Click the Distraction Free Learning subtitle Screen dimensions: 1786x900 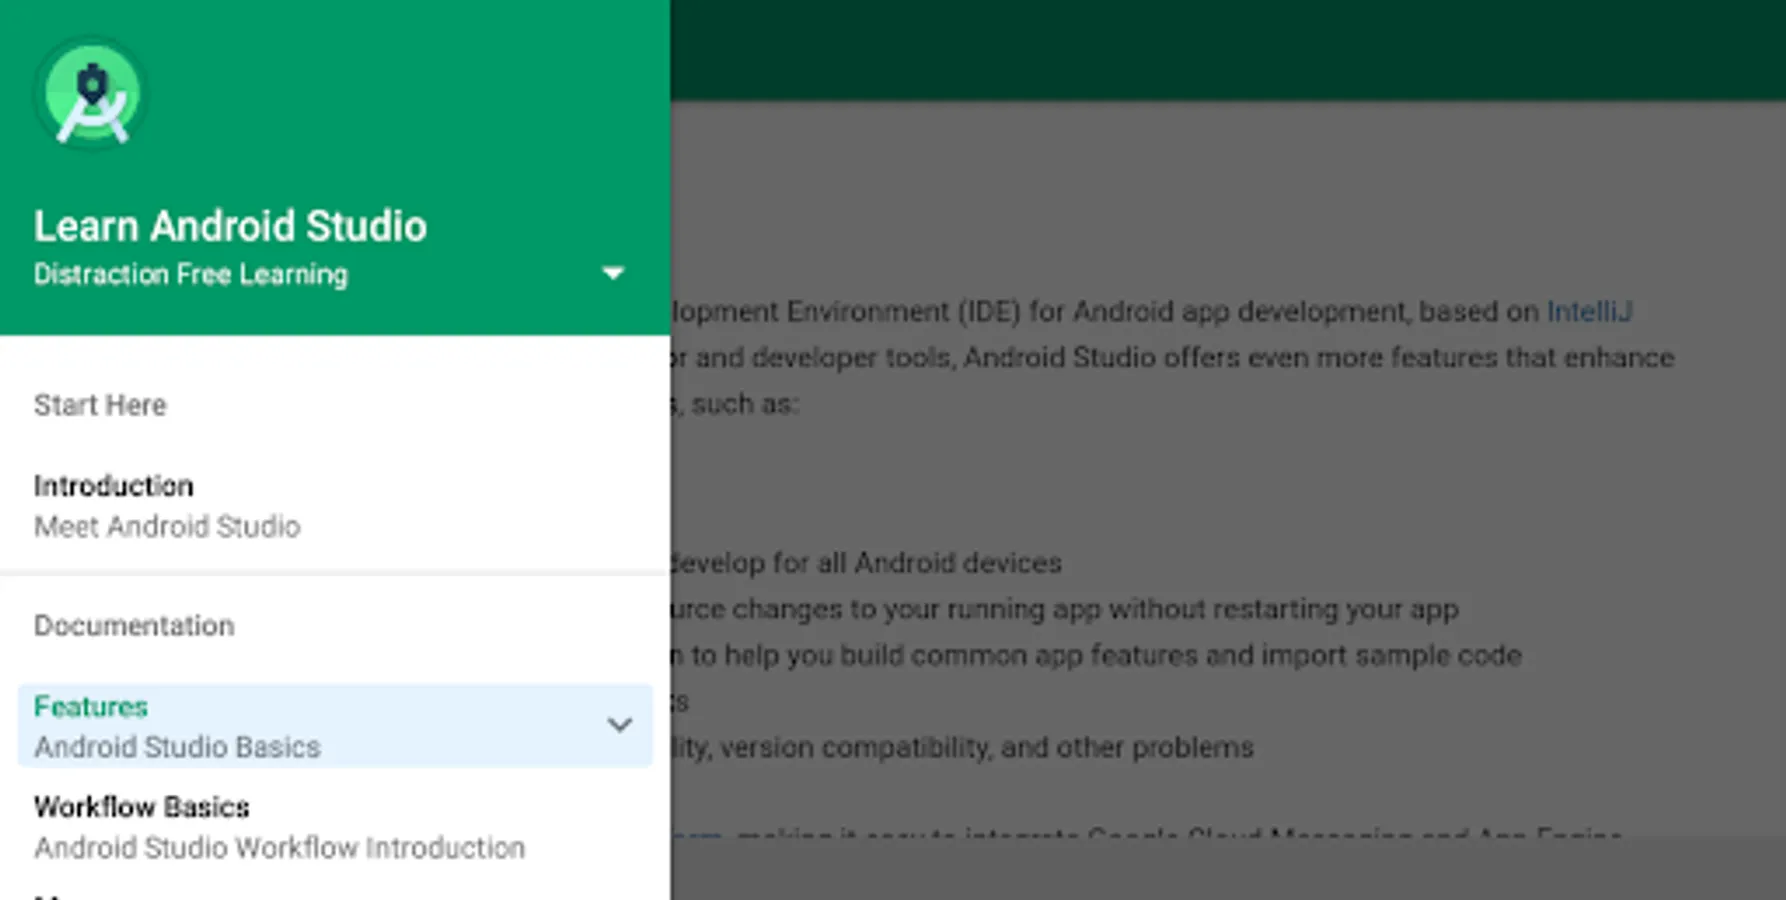tap(191, 275)
